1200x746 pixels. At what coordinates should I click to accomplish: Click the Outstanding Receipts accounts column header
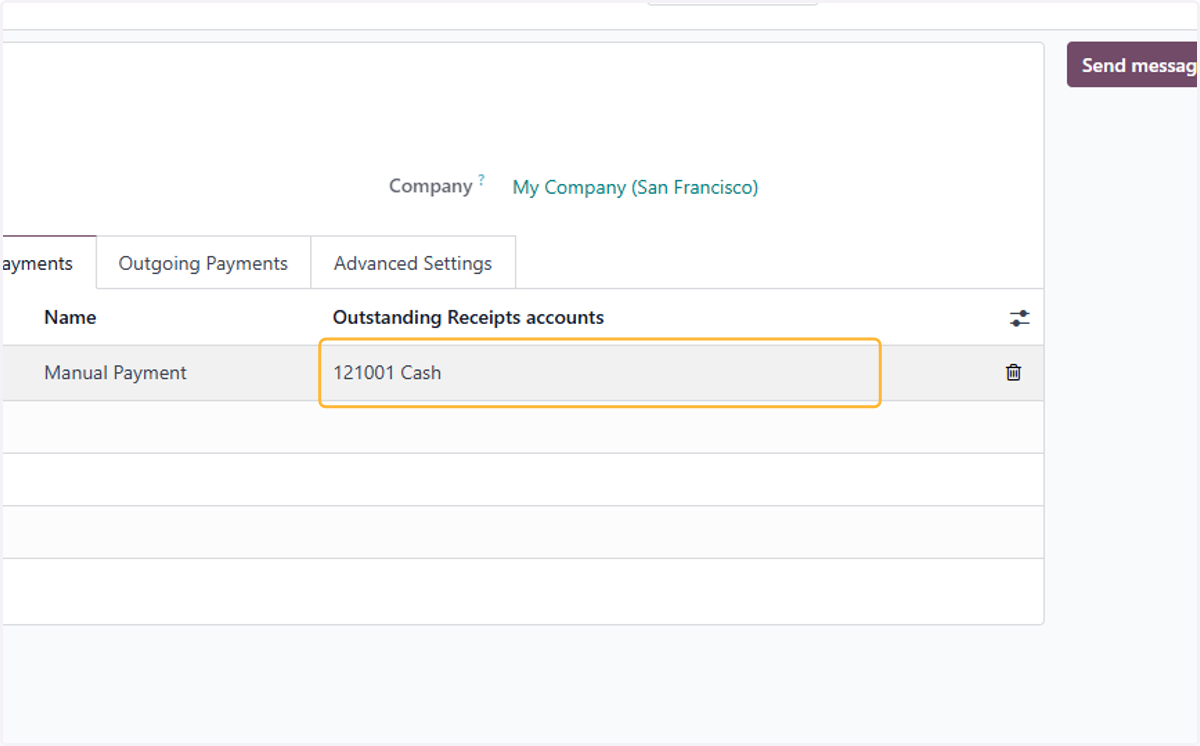(x=468, y=317)
